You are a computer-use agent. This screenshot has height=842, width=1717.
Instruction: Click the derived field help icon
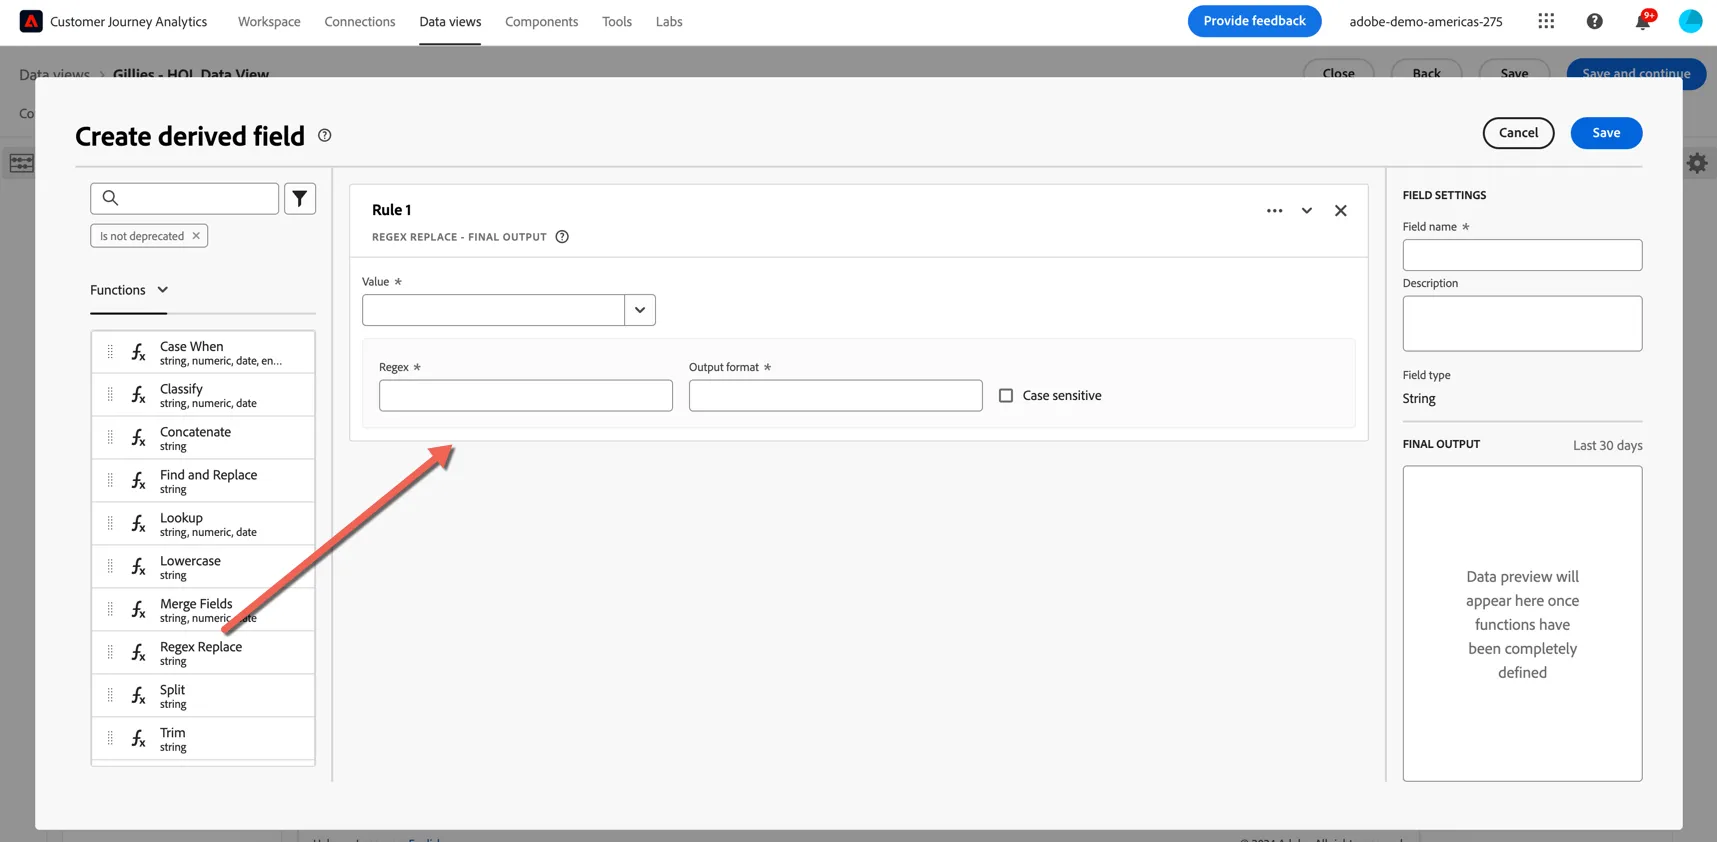(x=325, y=135)
